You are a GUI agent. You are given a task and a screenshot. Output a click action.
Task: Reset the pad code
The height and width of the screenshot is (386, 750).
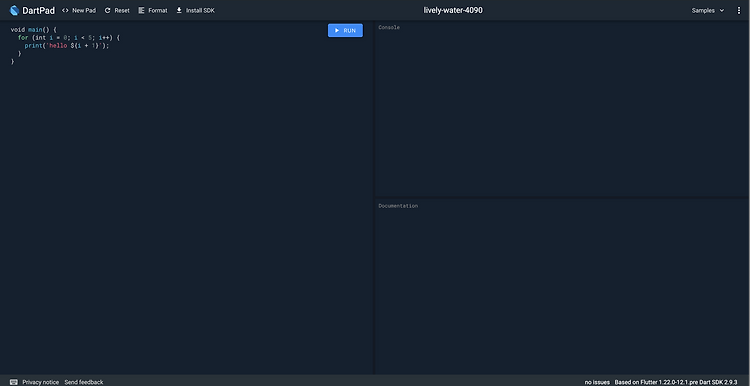point(117,11)
